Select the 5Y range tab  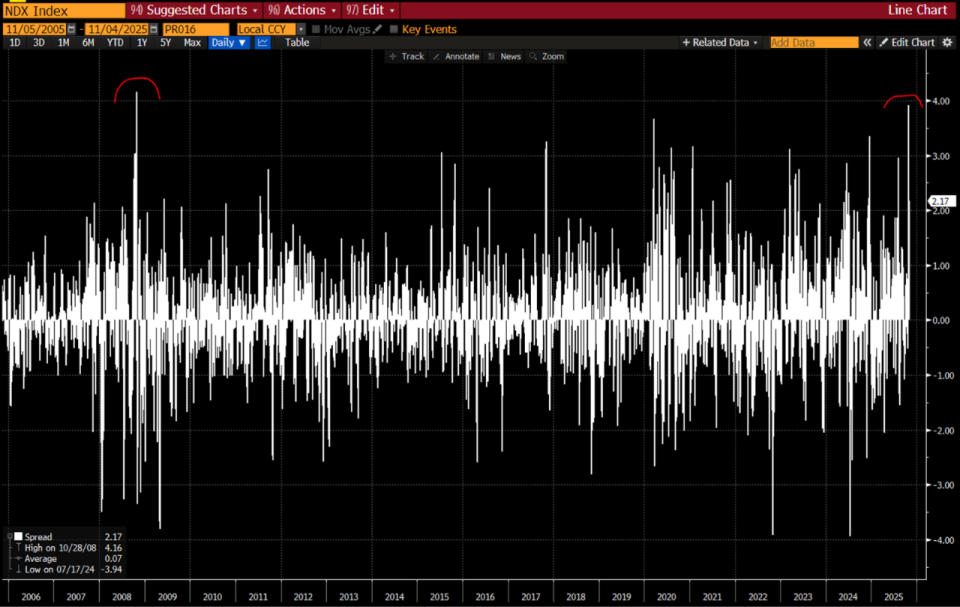pos(165,42)
